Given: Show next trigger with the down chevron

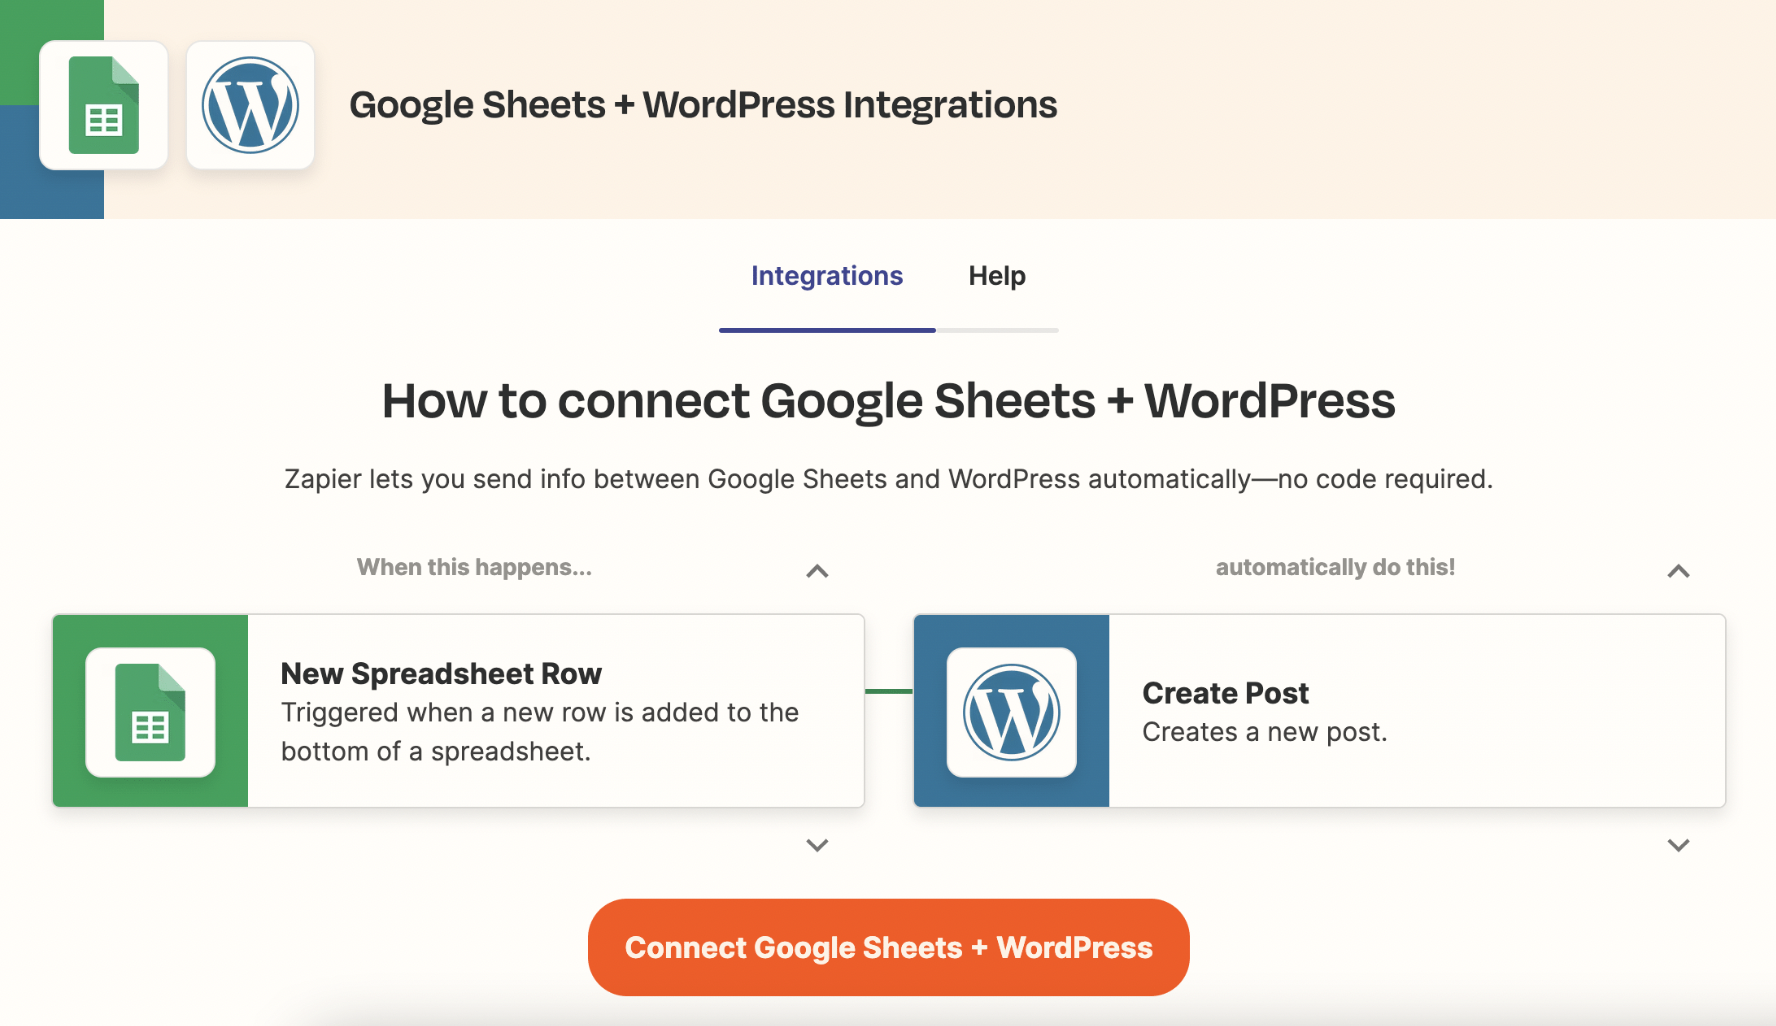Looking at the screenshot, I should 817,845.
